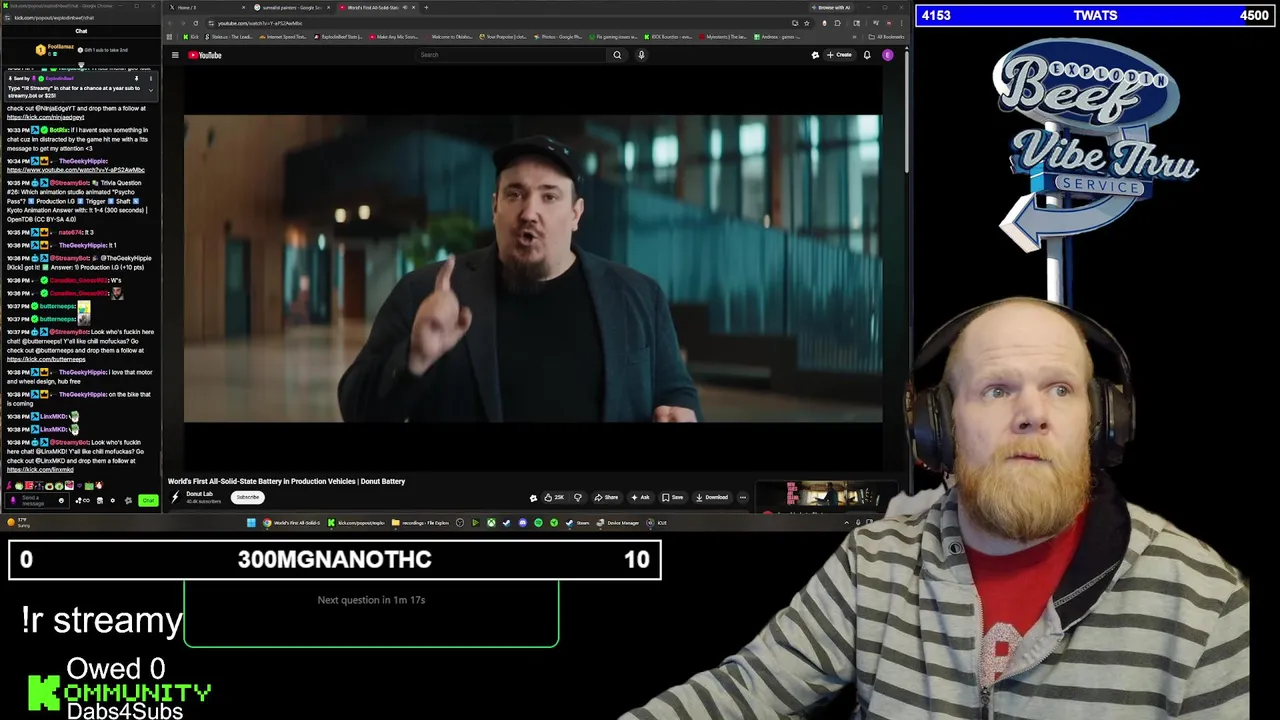Image resolution: width=1280 pixels, height=720 pixels.
Task: Open the kick.com/ninjaedgeyt link in chat
Action: point(45,117)
